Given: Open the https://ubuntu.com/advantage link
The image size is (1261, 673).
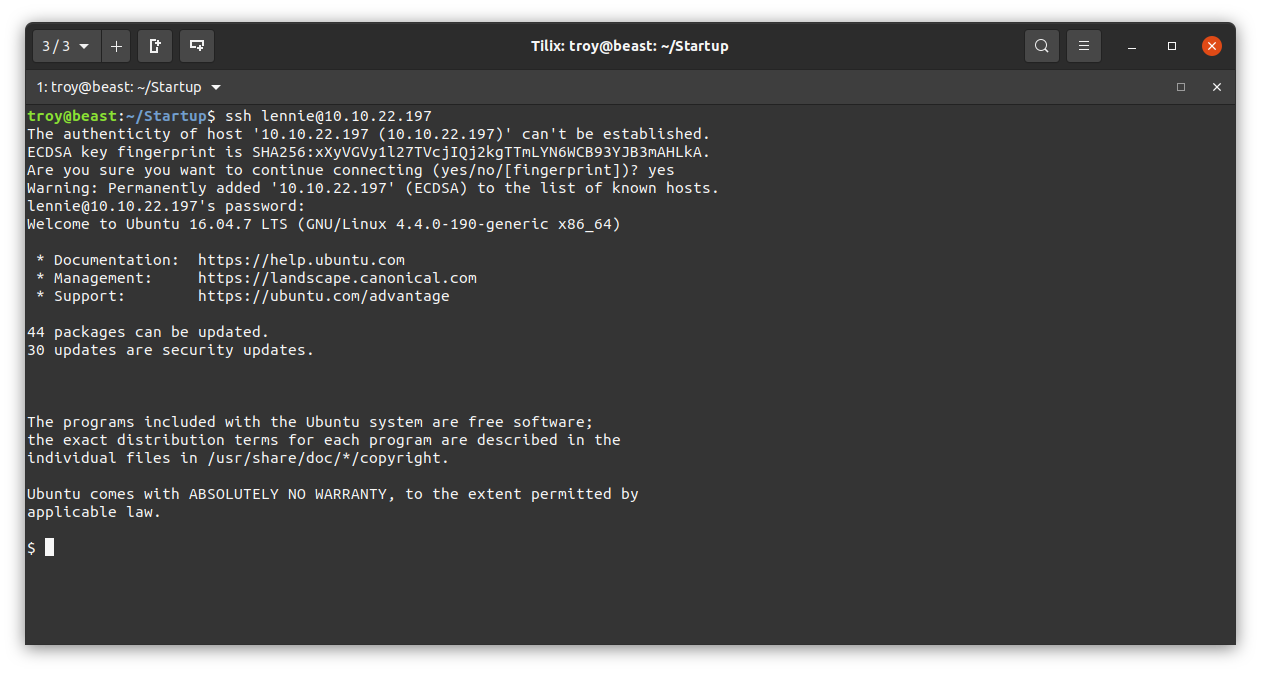Looking at the screenshot, I should click(x=324, y=296).
